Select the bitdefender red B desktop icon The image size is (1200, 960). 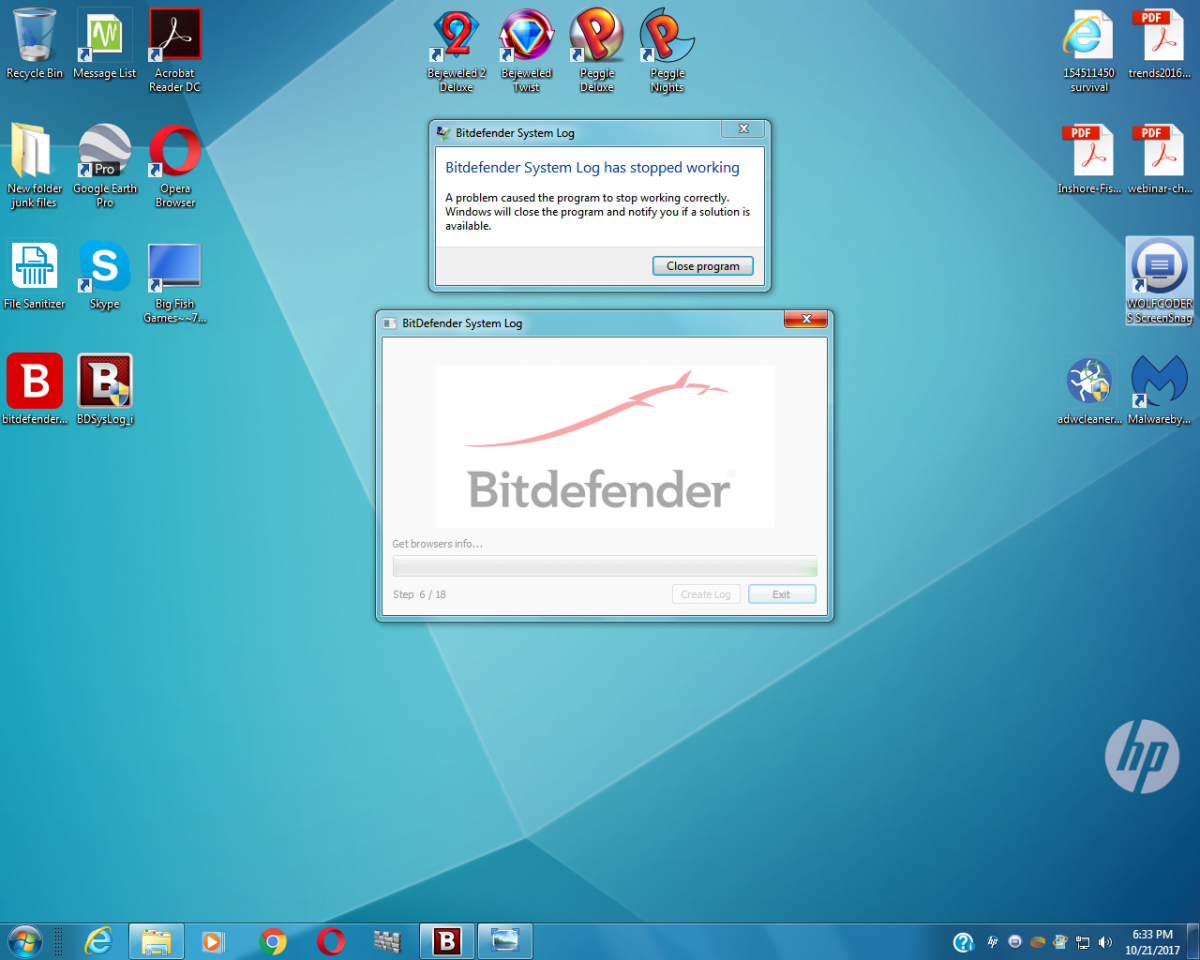pyautogui.click(x=34, y=390)
